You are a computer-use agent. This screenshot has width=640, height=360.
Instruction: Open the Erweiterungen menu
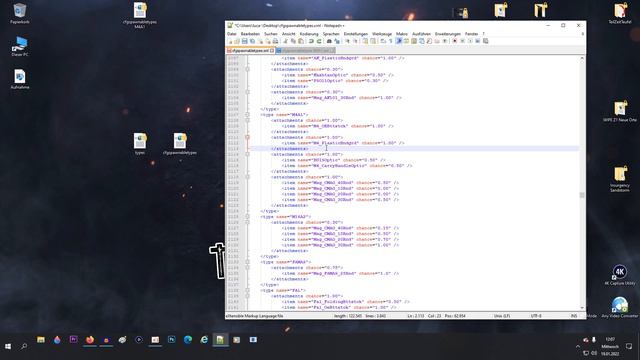(447, 34)
